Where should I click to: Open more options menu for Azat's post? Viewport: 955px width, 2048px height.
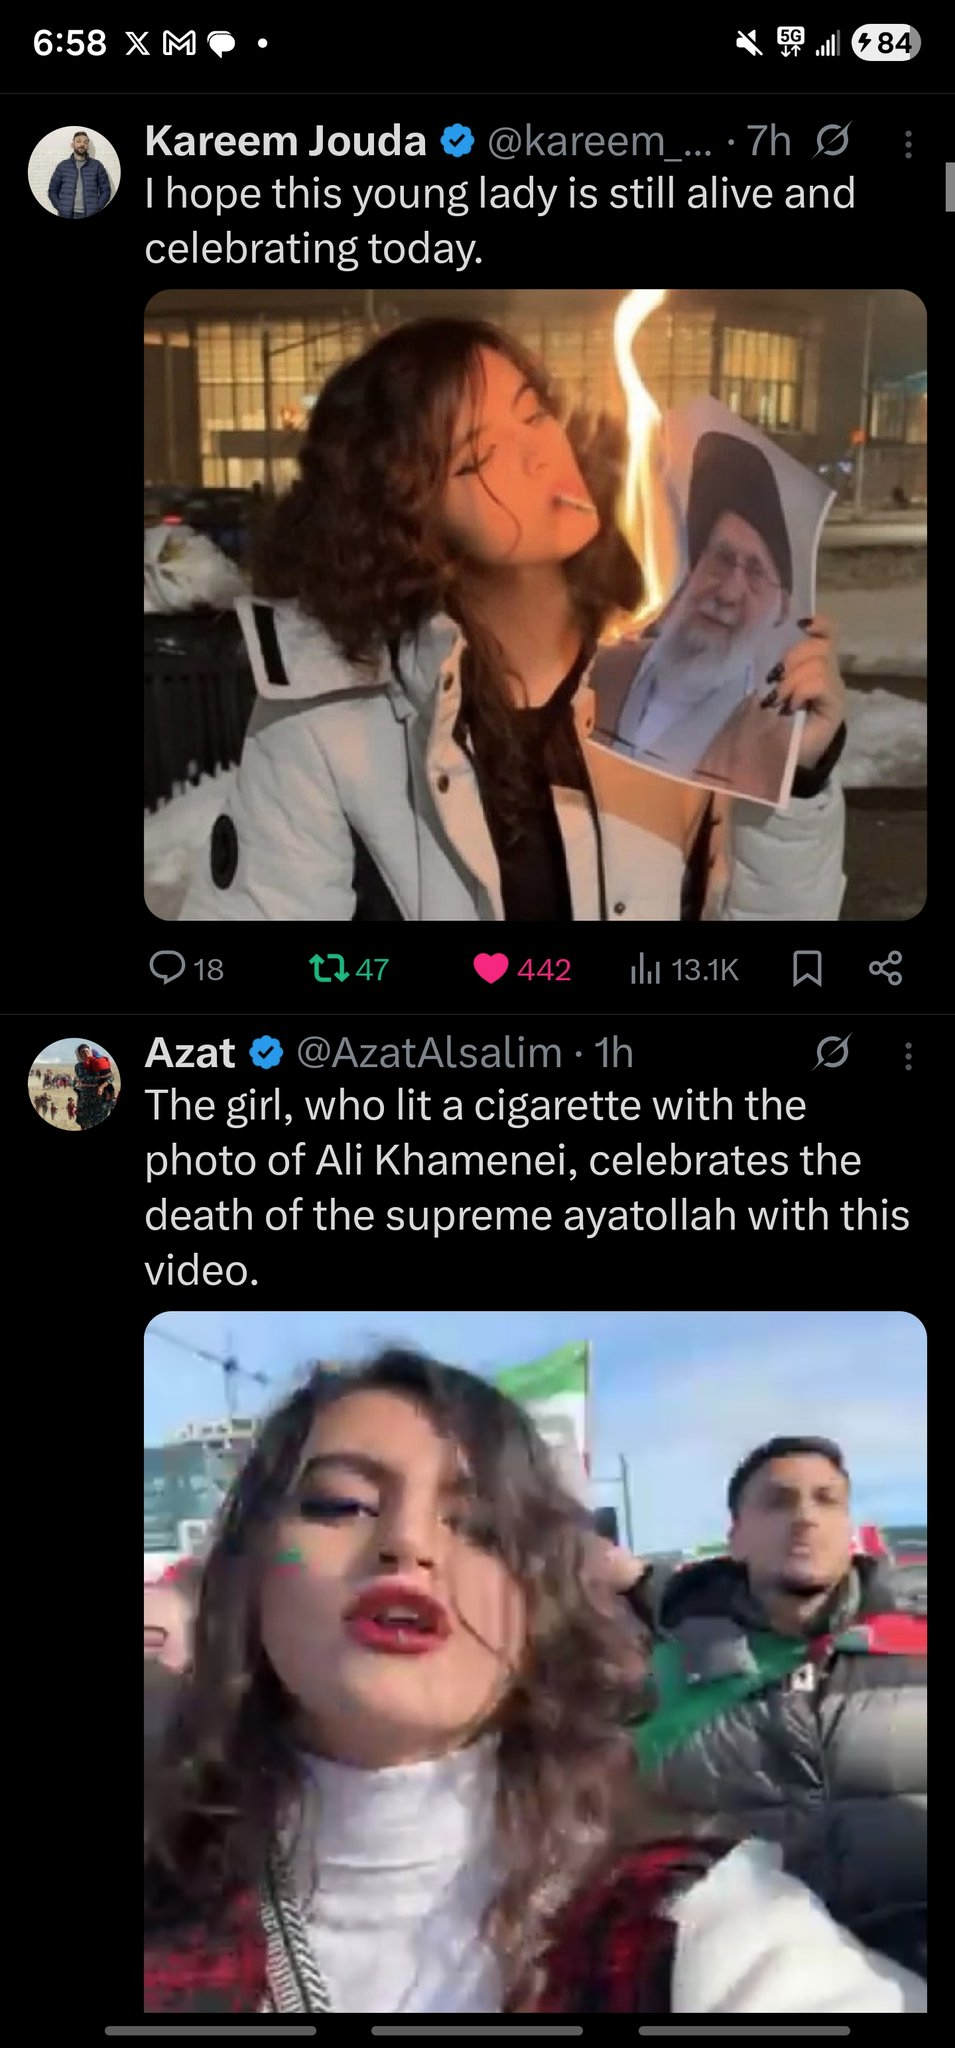pos(908,1056)
